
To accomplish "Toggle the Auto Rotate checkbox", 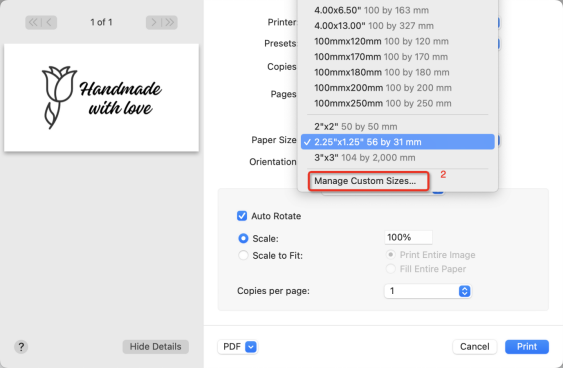I will (x=242, y=216).
